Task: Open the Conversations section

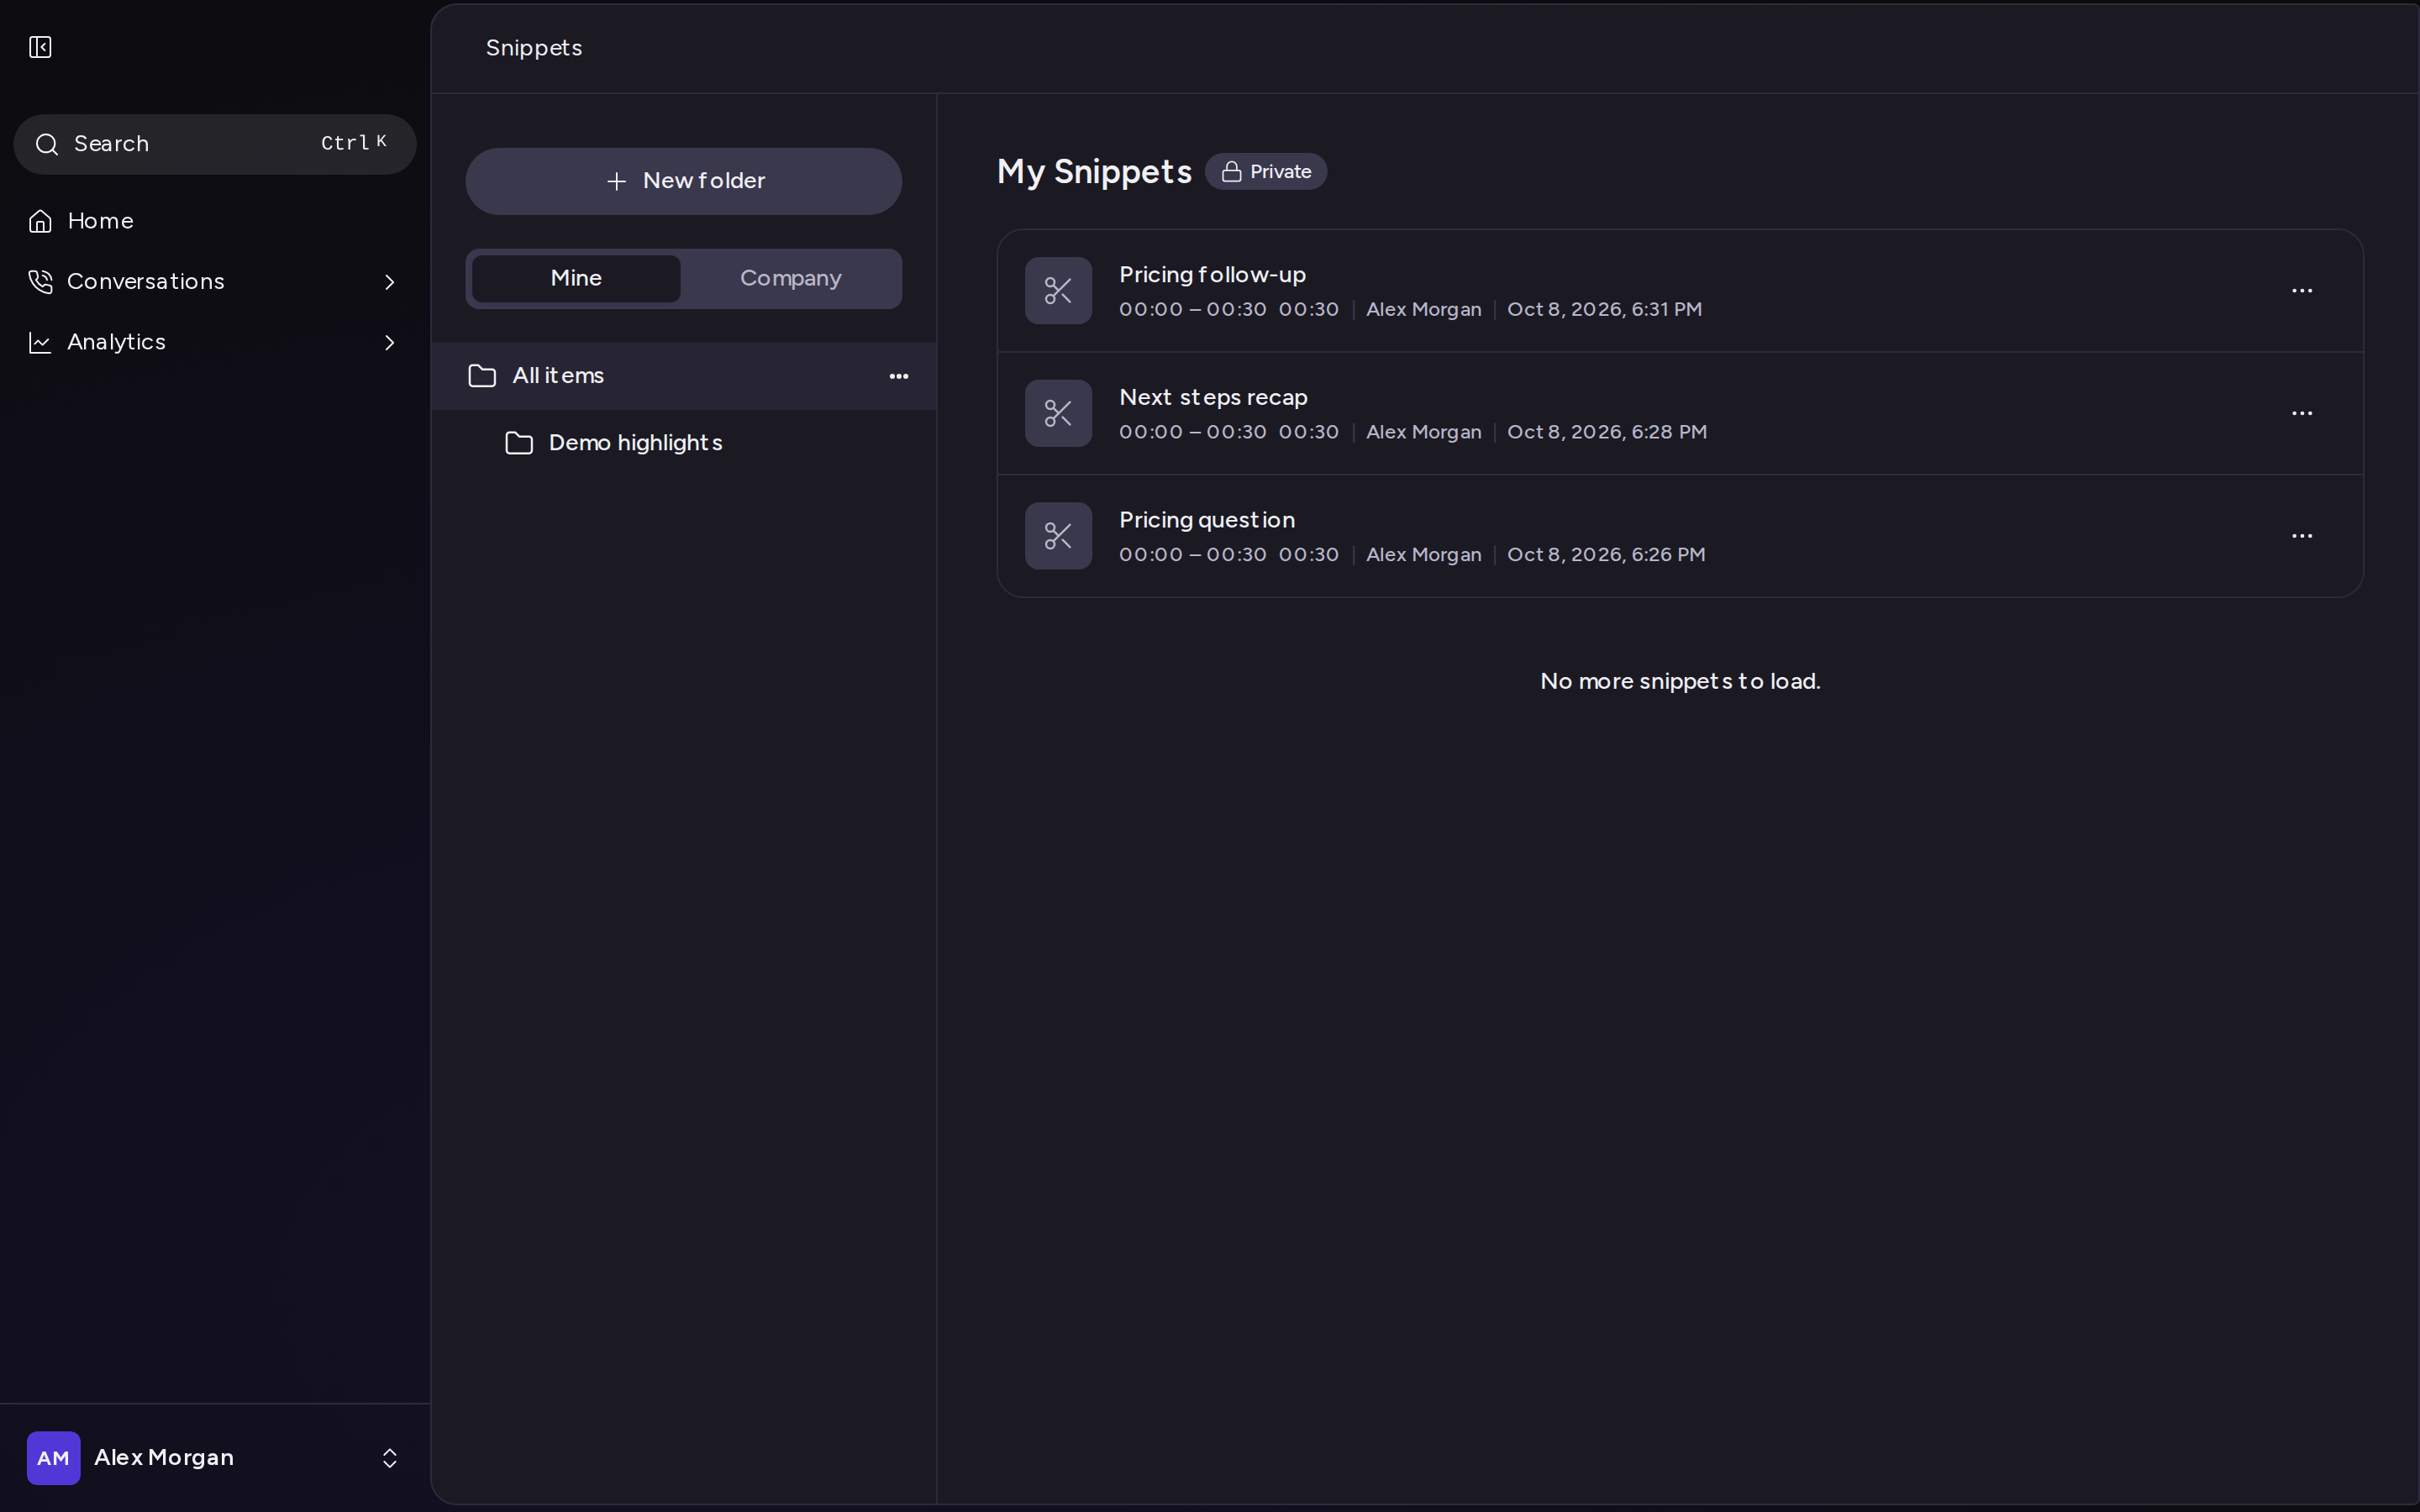Action: [x=215, y=282]
